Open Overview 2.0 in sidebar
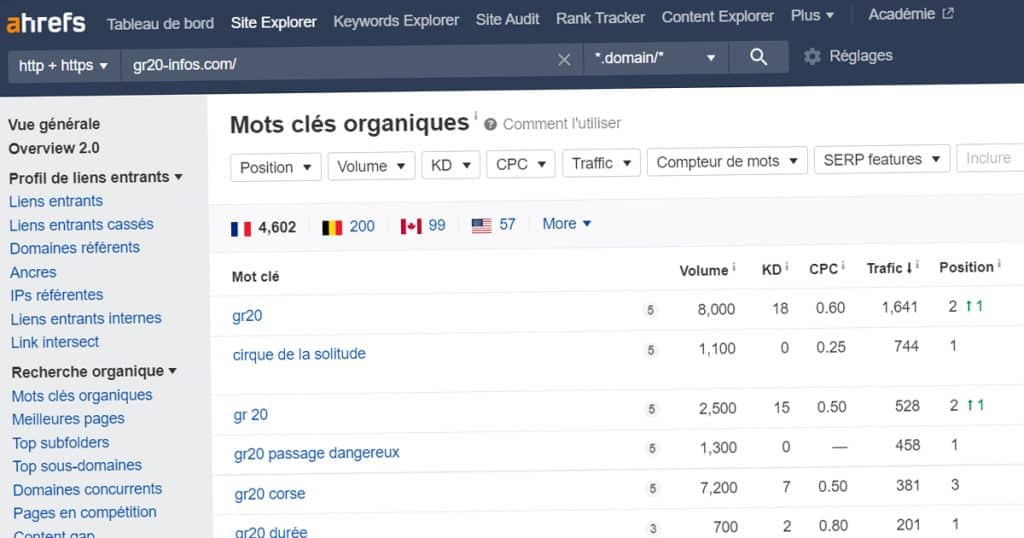Image resolution: width=1024 pixels, height=538 pixels. pyautogui.click(x=54, y=148)
